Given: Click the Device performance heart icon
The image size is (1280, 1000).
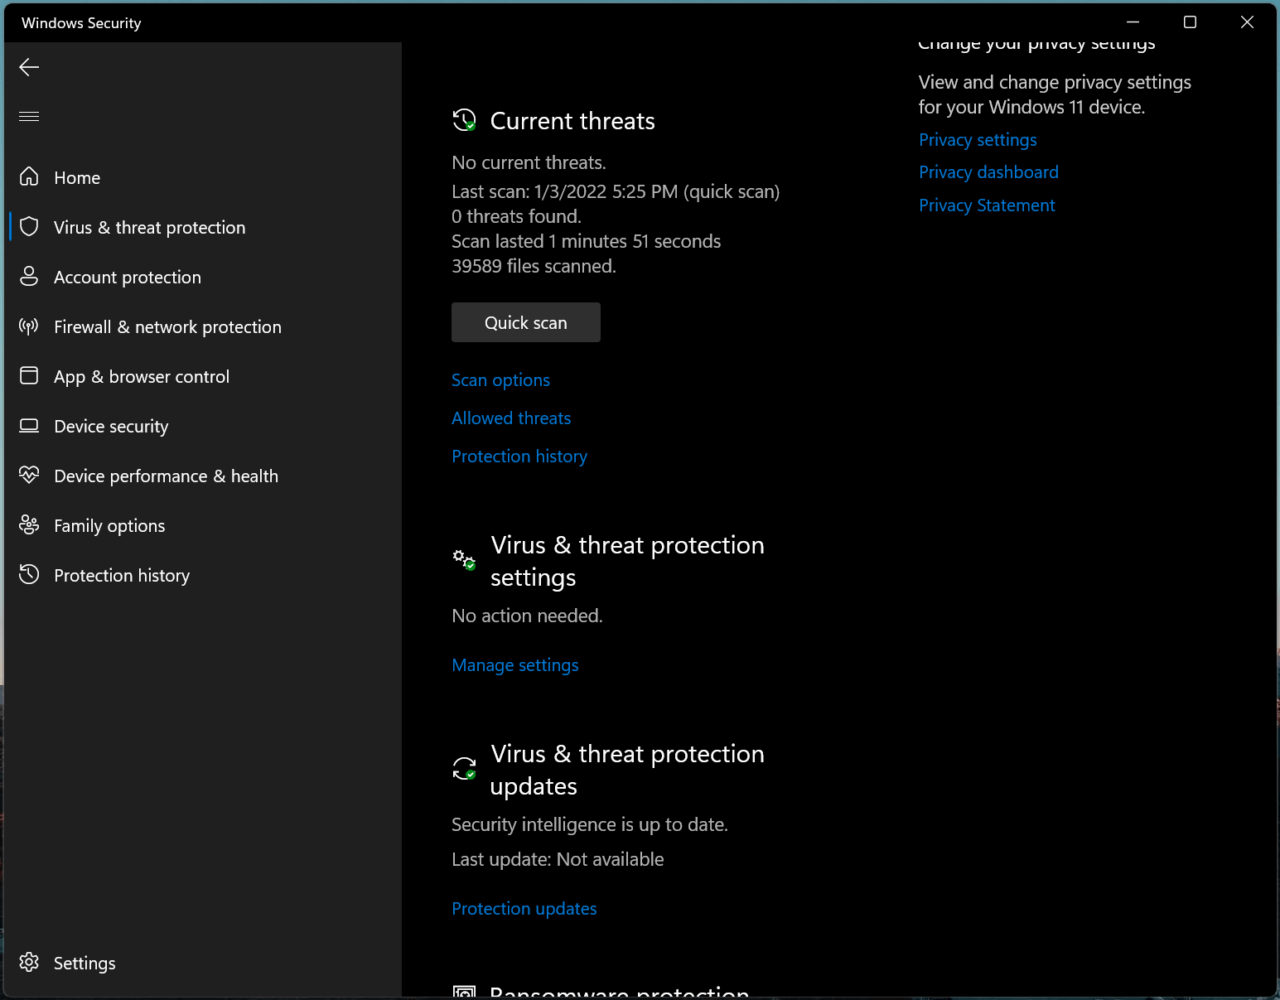Looking at the screenshot, I should [29, 476].
